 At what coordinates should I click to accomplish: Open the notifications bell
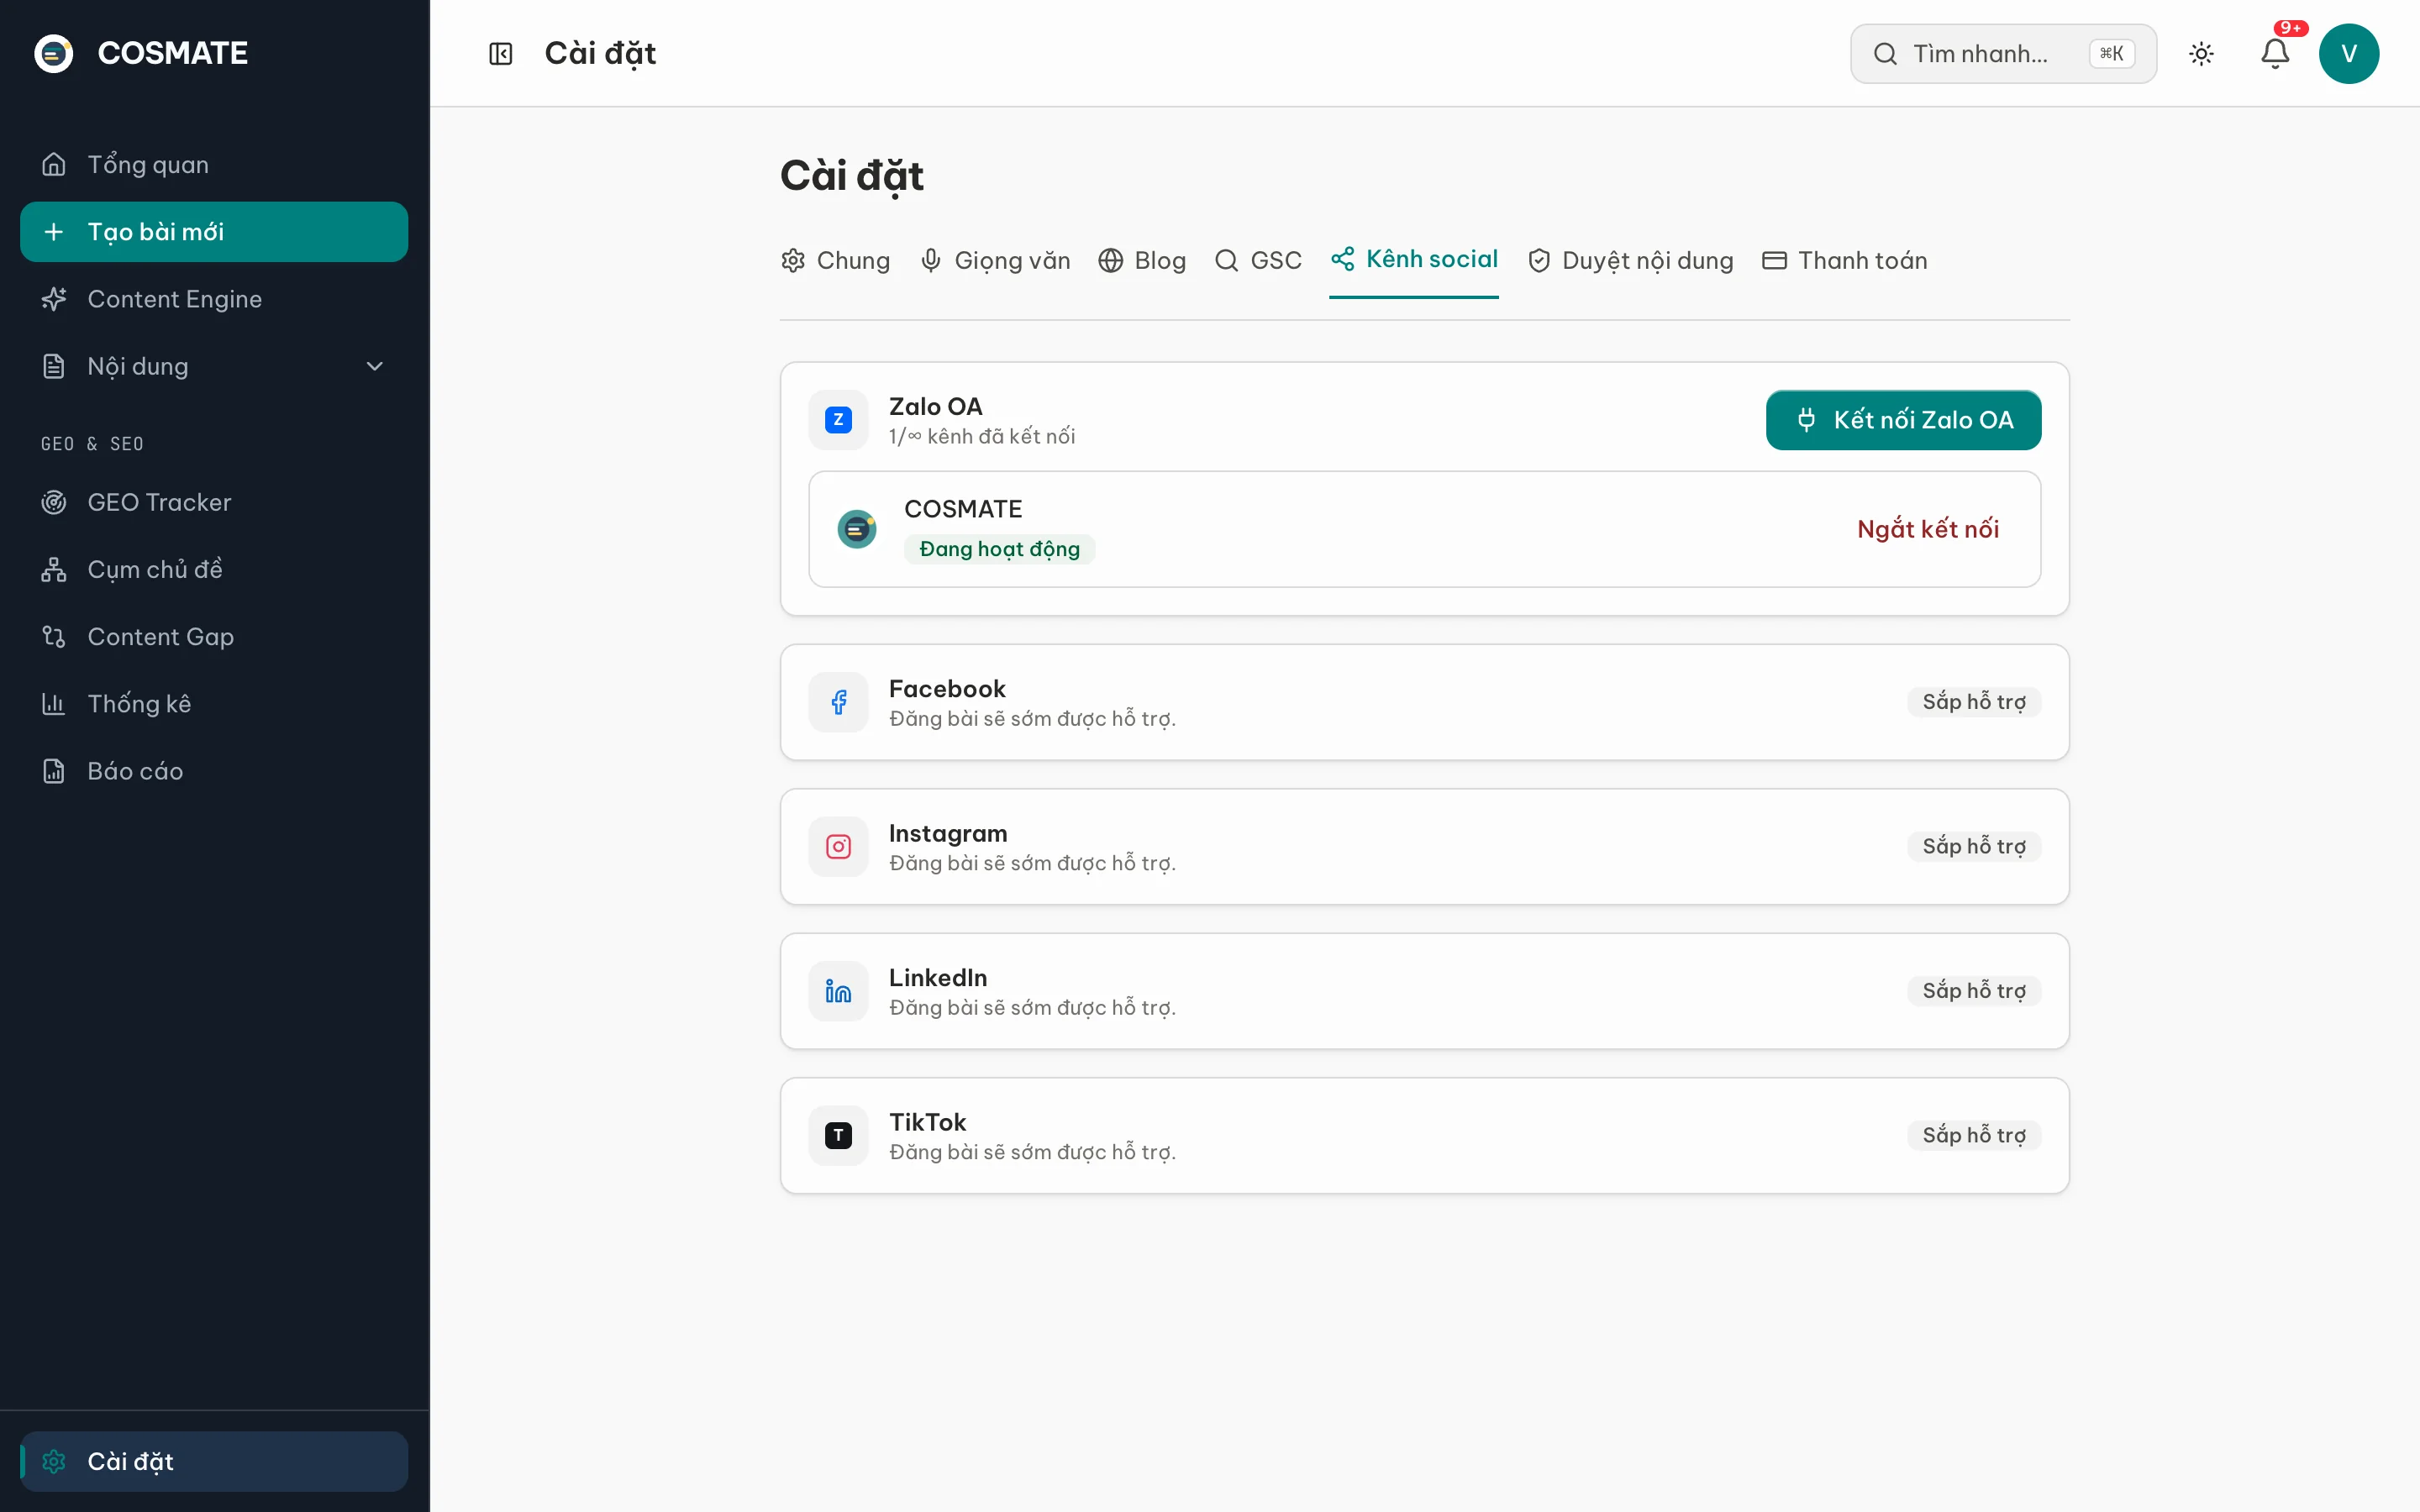(2275, 54)
